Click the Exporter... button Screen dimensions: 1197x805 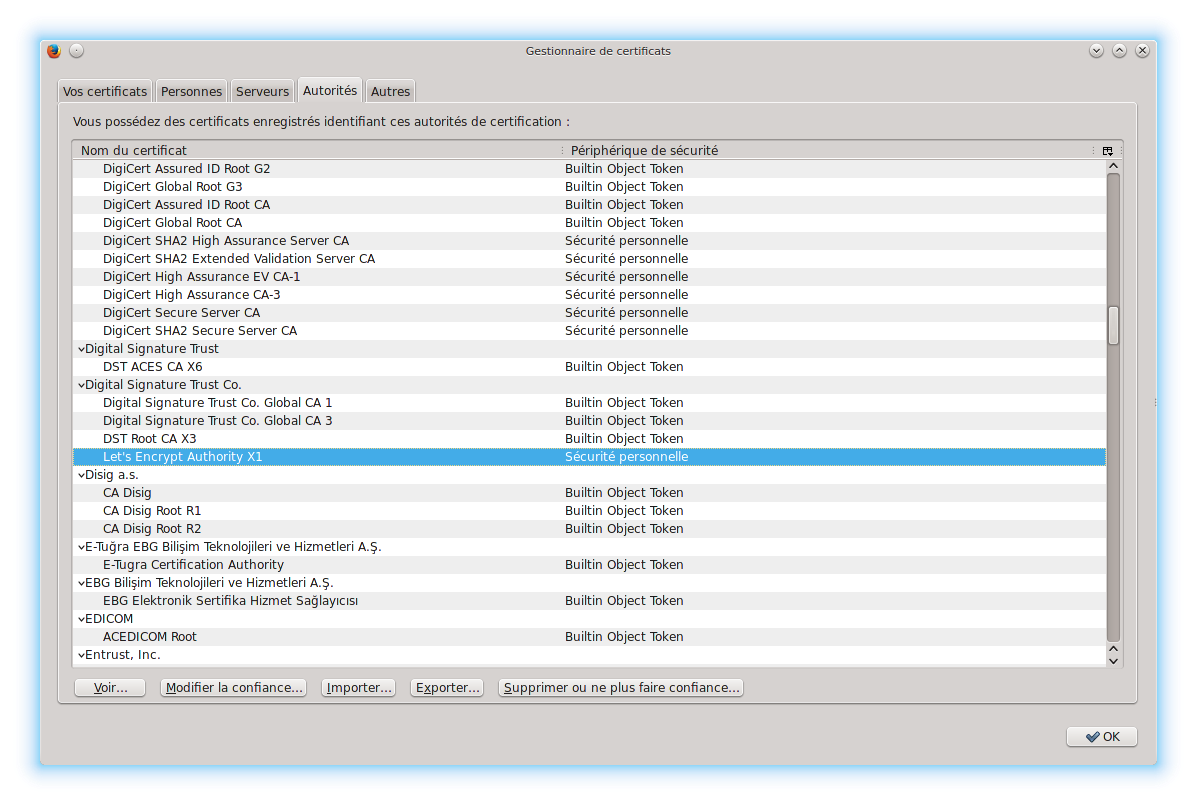[x=447, y=687]
